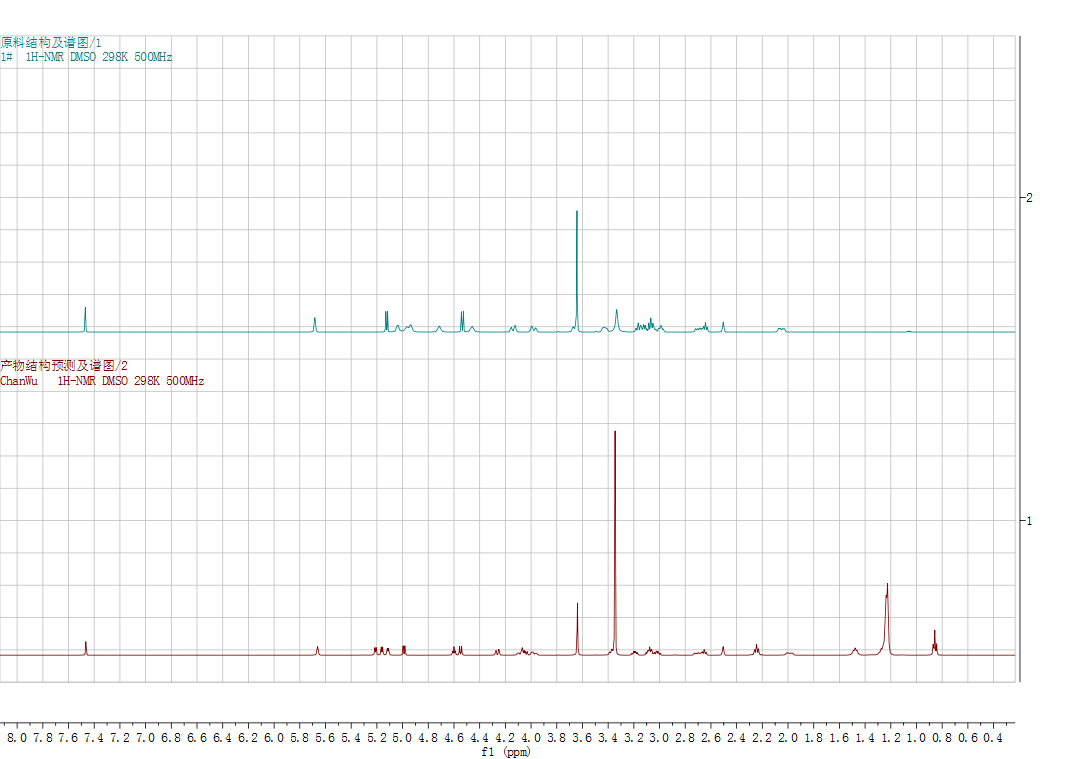This screenshot has width=1088, height=759.
Task: Click the x-axis tick label '5.0'
Action: tap(402, 737)
